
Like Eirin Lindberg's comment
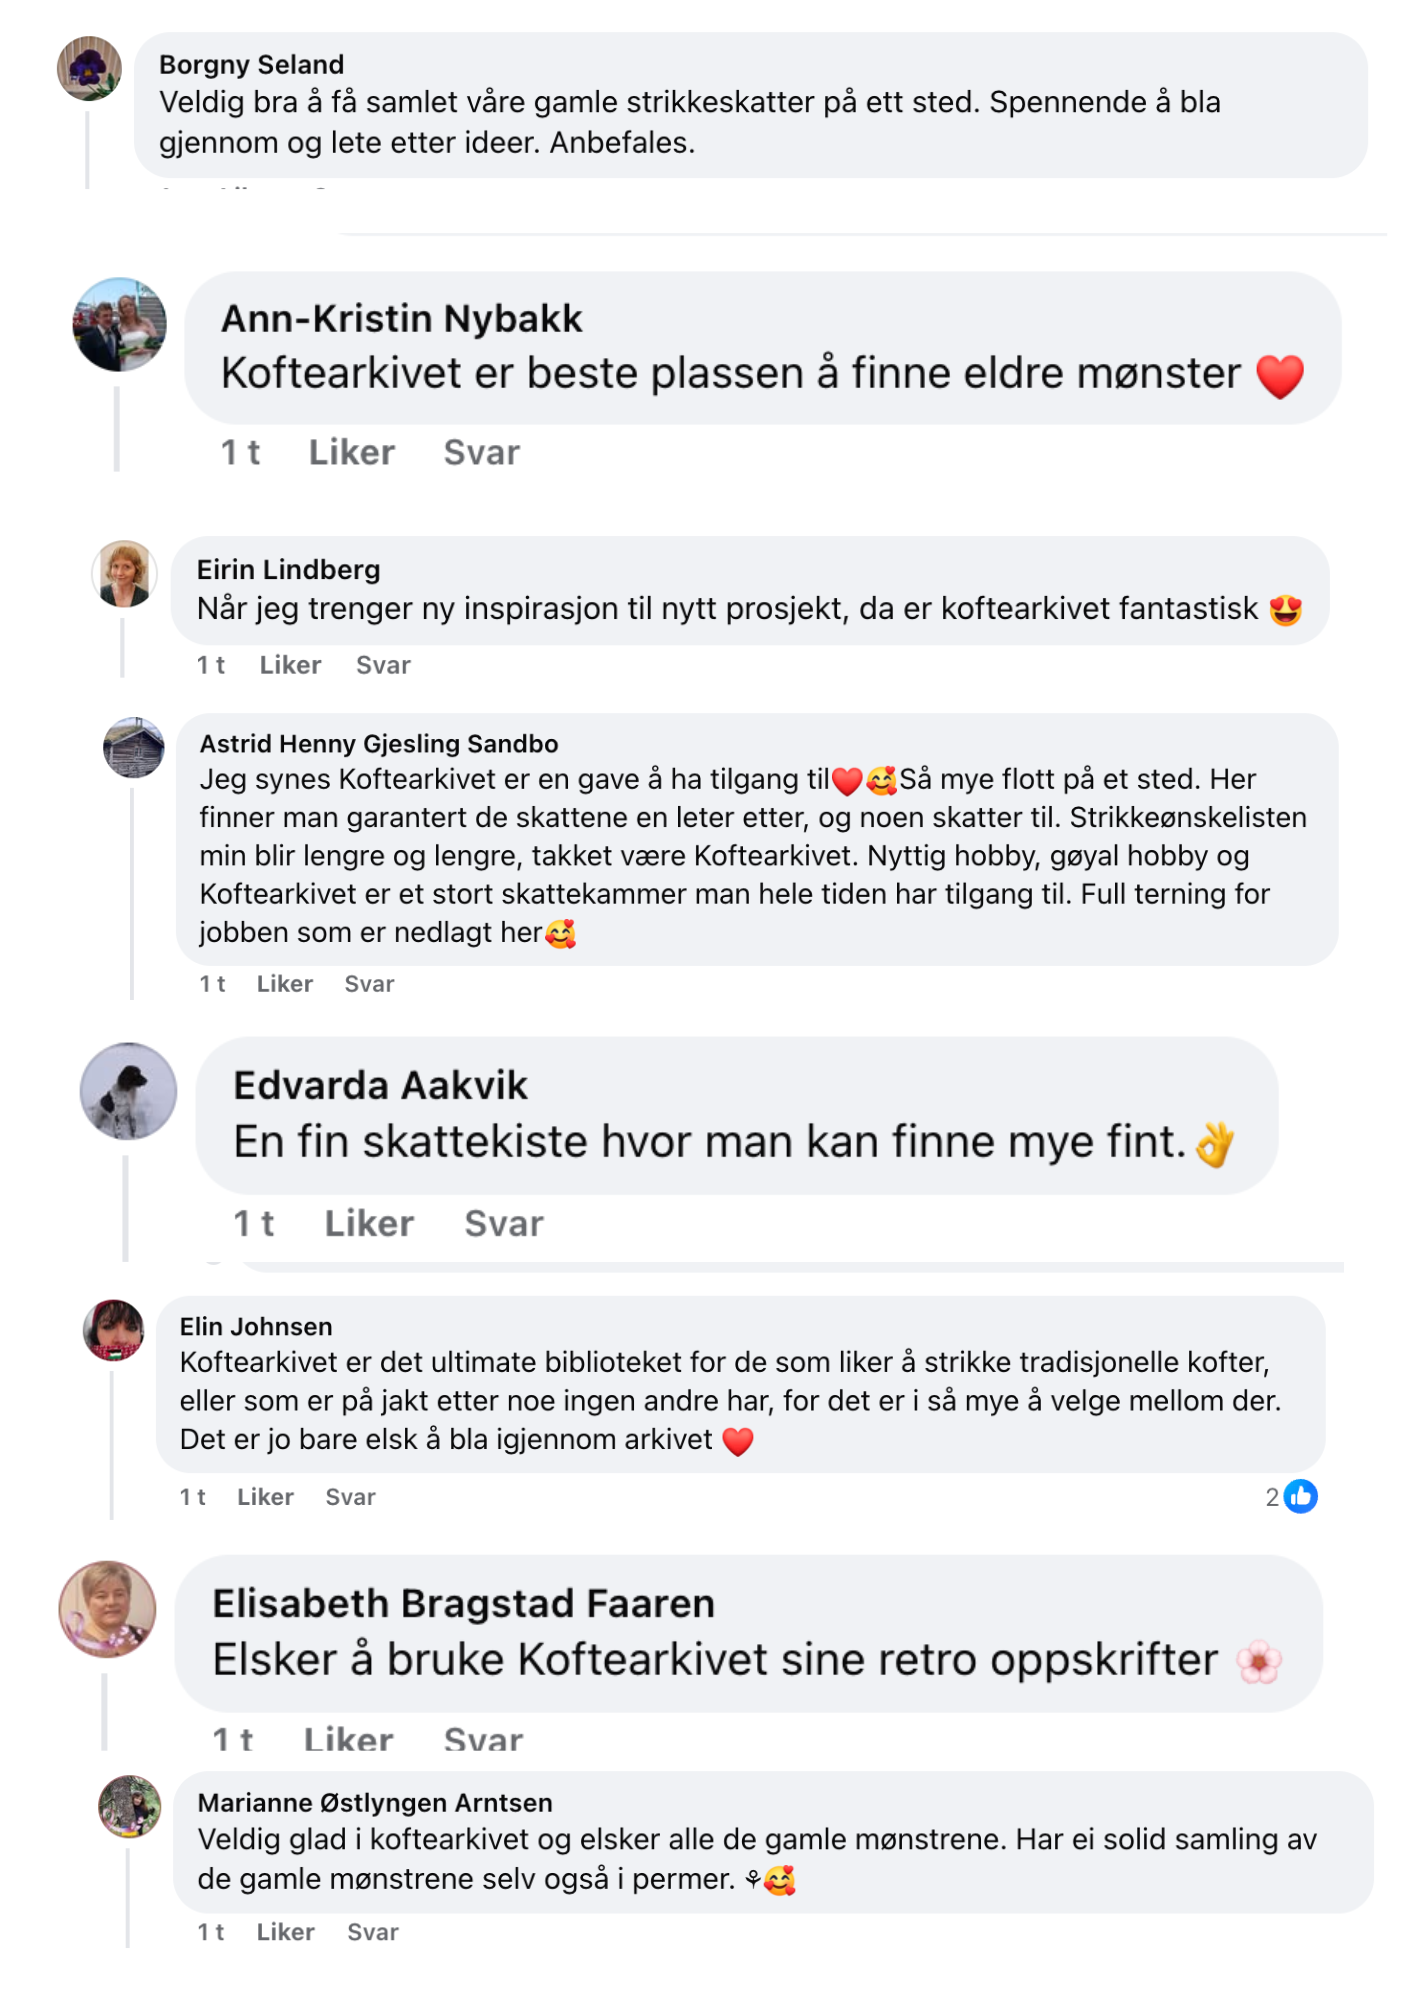coord(290,665)
